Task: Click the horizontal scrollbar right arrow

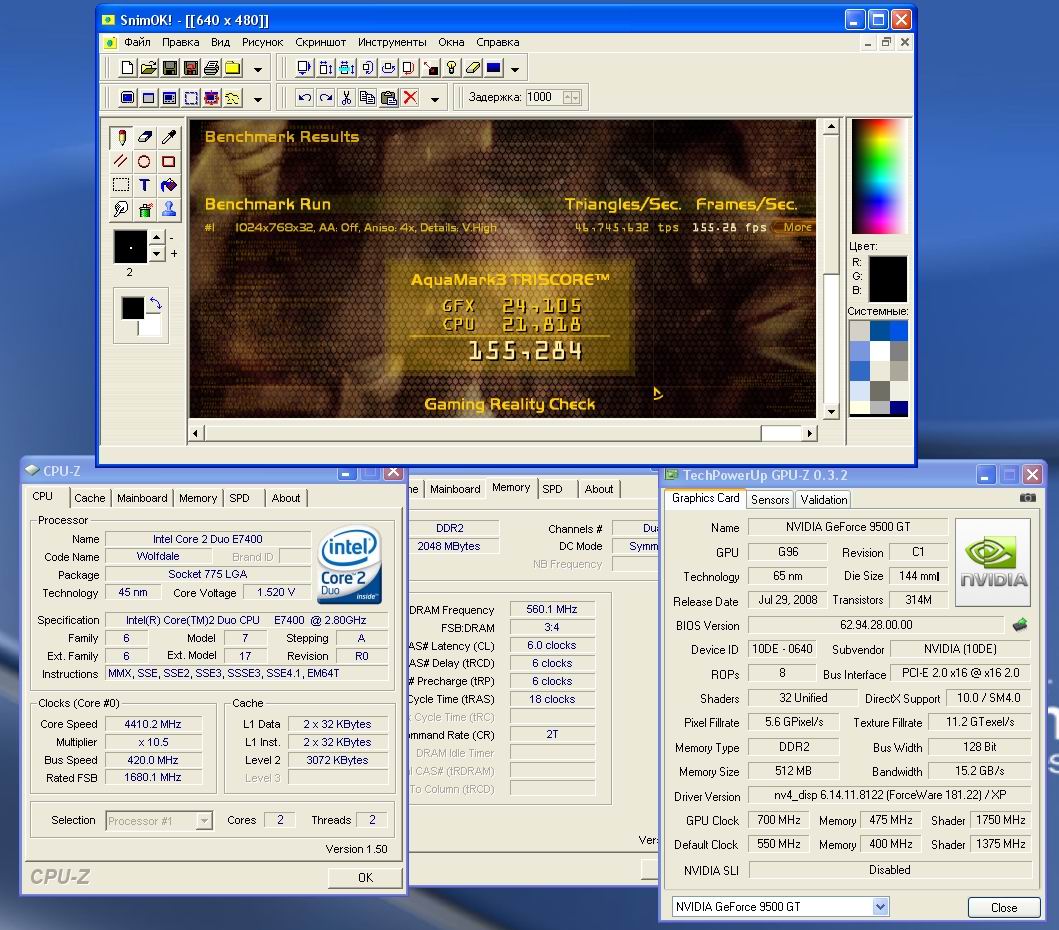Action: point(809,434)
